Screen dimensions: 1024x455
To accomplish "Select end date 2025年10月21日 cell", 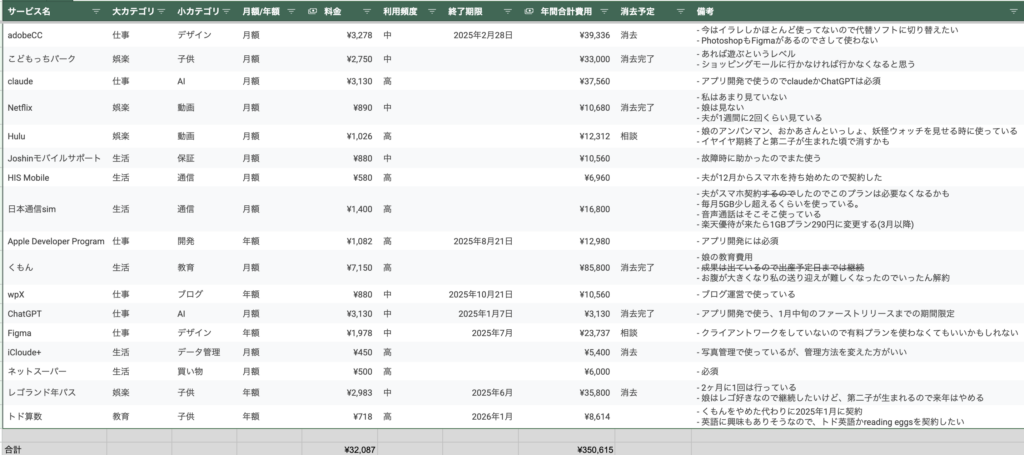I will pos(481,294).
